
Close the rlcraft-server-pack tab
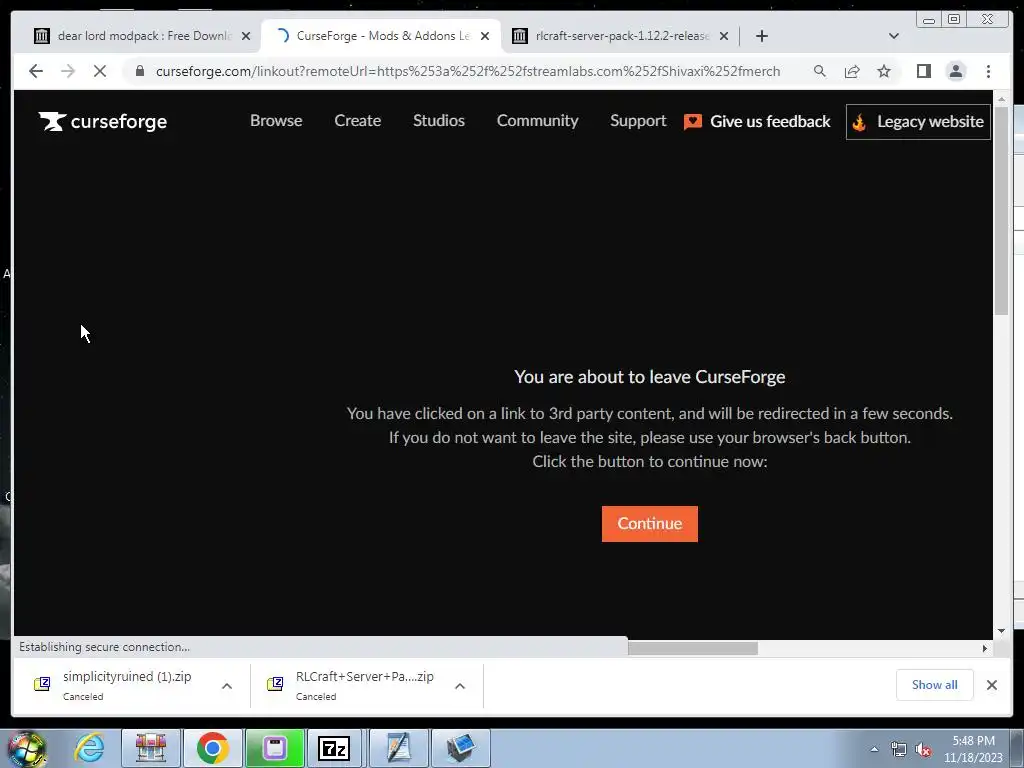pyautogui.click(x=724, y=37)
